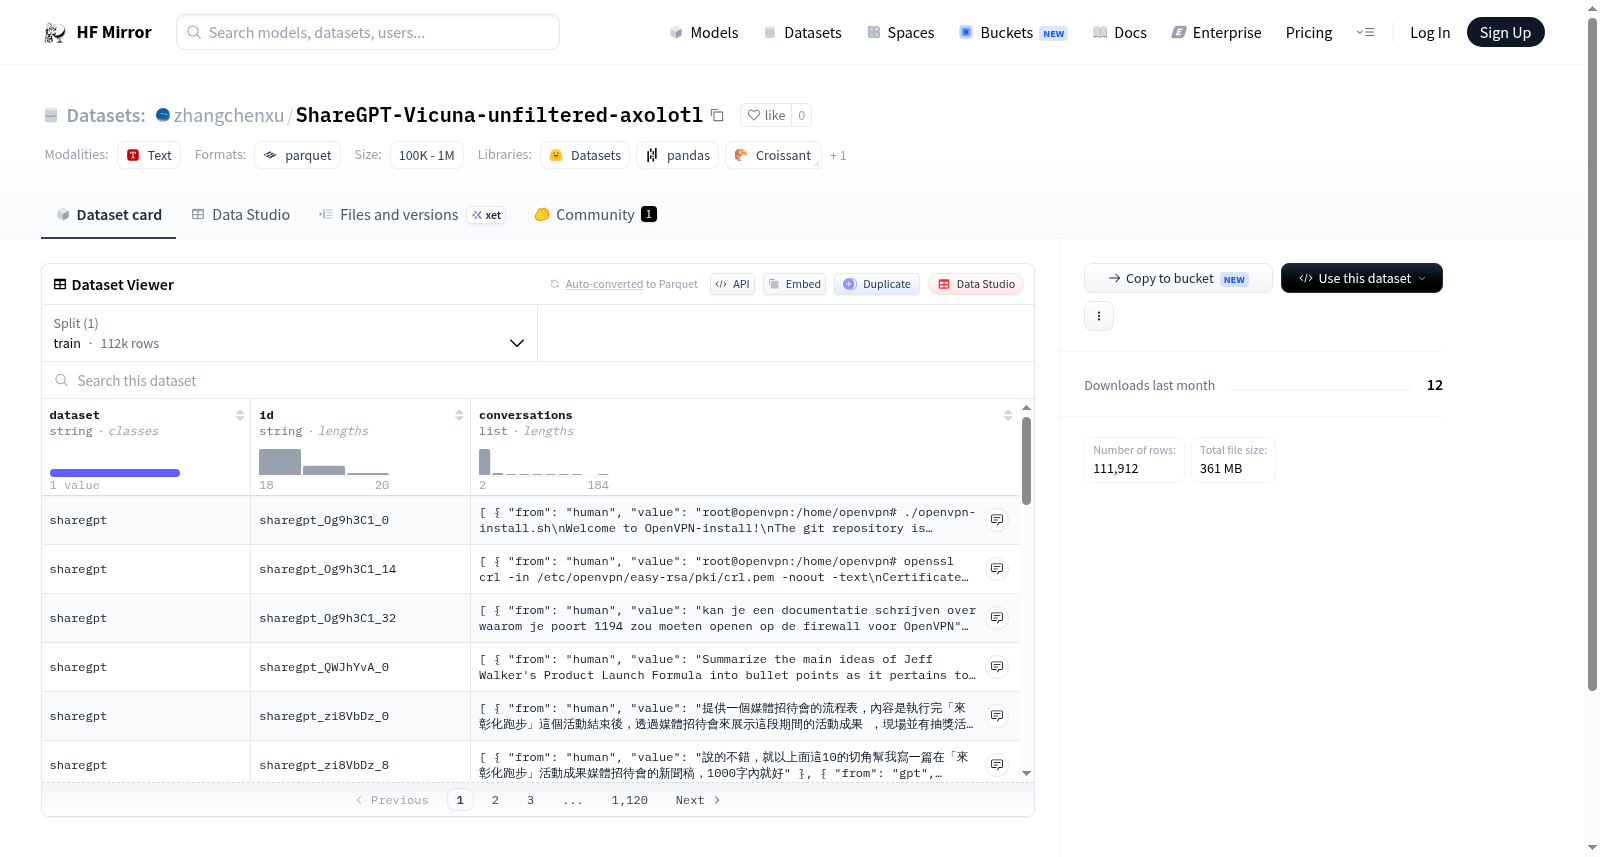
Task: Click the current page 1 button
Action: (x=460, y=800)
